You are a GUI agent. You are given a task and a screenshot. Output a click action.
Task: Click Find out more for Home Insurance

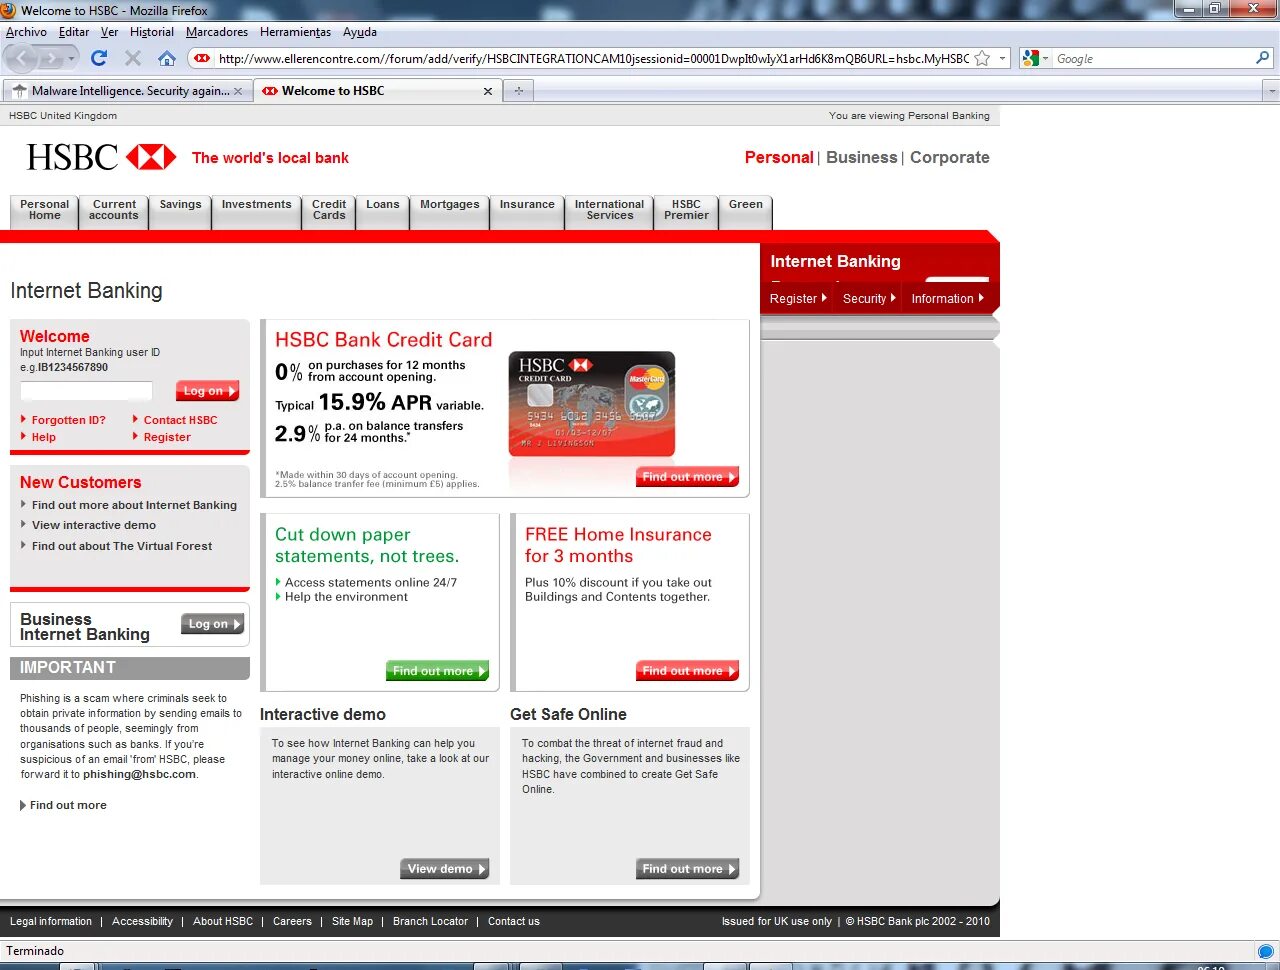tap(688, 671)
